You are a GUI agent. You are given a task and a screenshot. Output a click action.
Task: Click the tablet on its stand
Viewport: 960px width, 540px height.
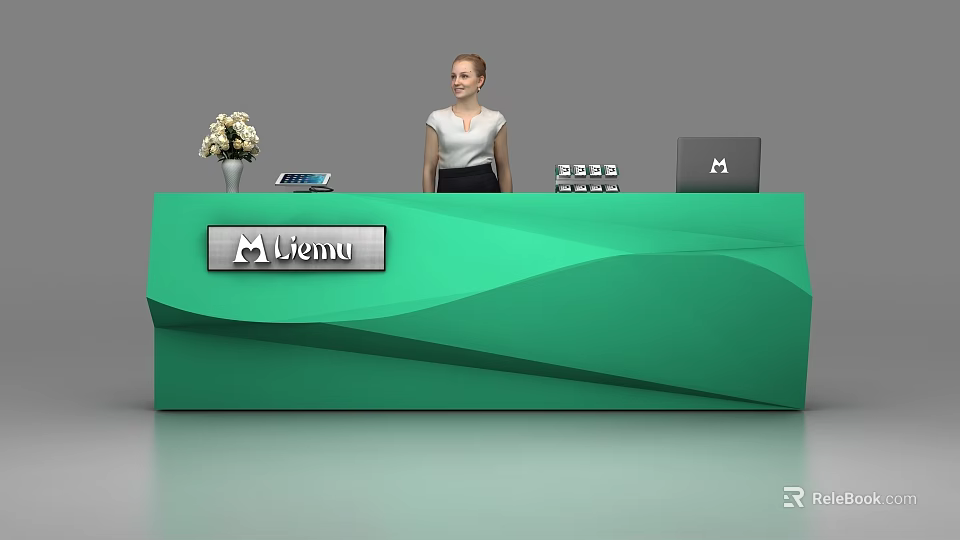pos(304,181)
